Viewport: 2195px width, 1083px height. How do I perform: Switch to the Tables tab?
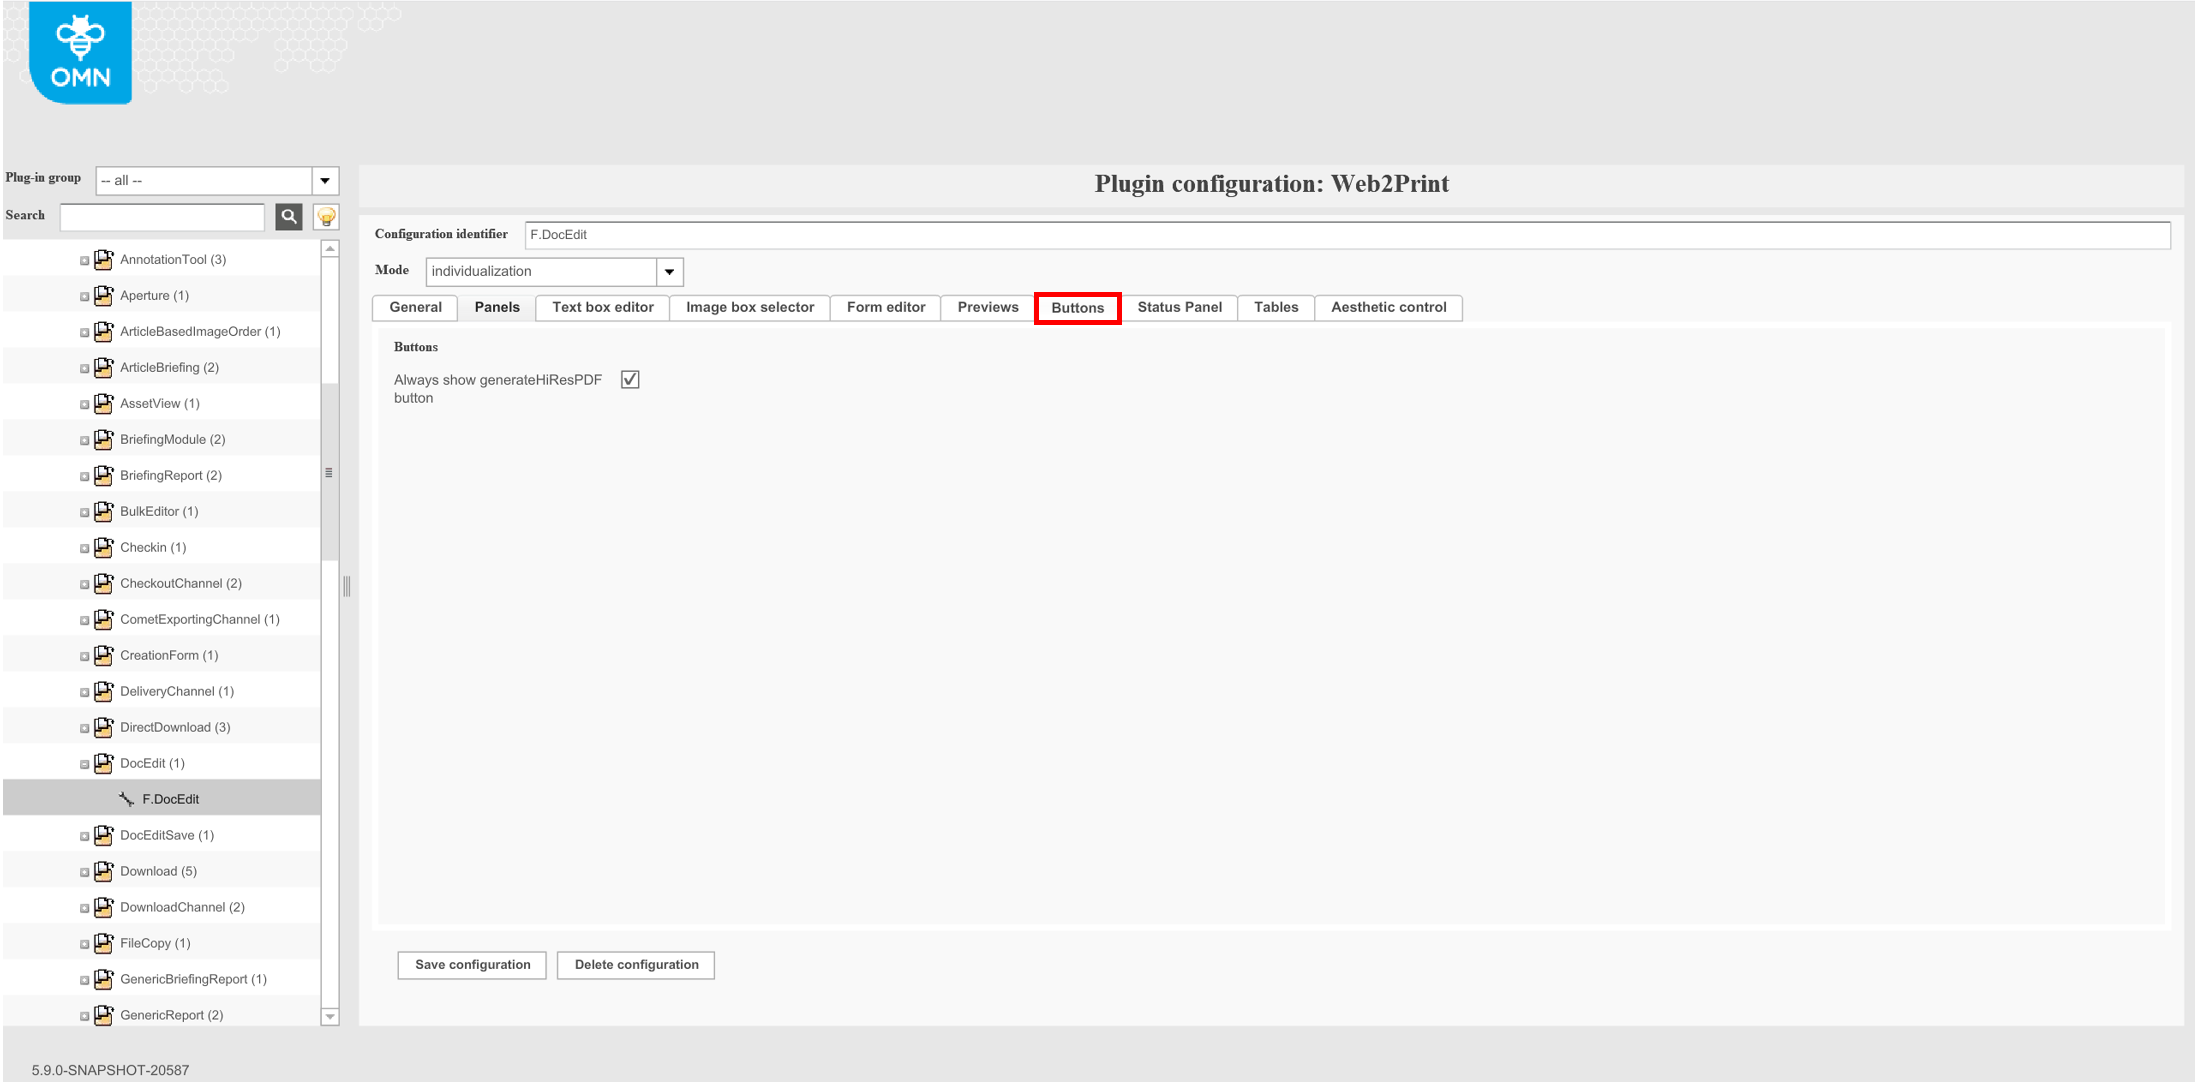pos(1275,307)
